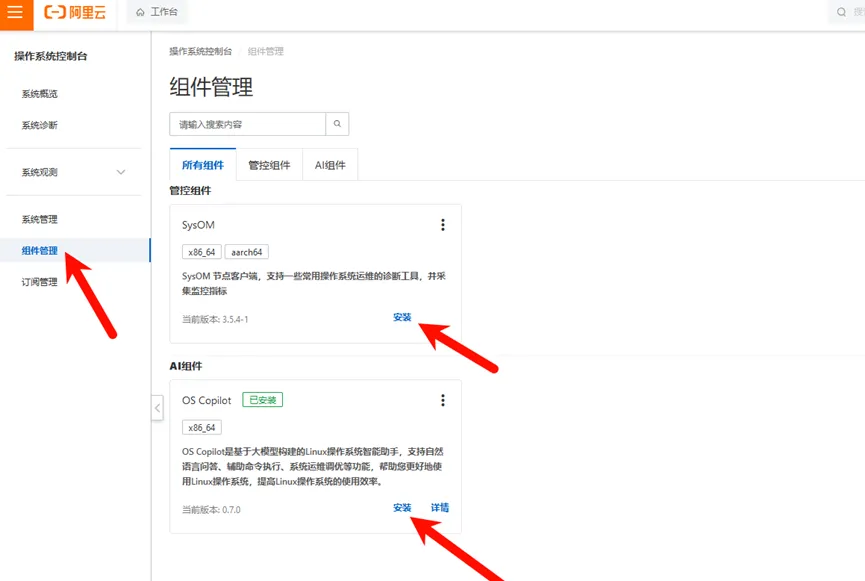The width and height of the screenshot is (865, 581).
Task: Click the 操作系统控制台 sidebar heading
Action: click(x=51, y=56)
